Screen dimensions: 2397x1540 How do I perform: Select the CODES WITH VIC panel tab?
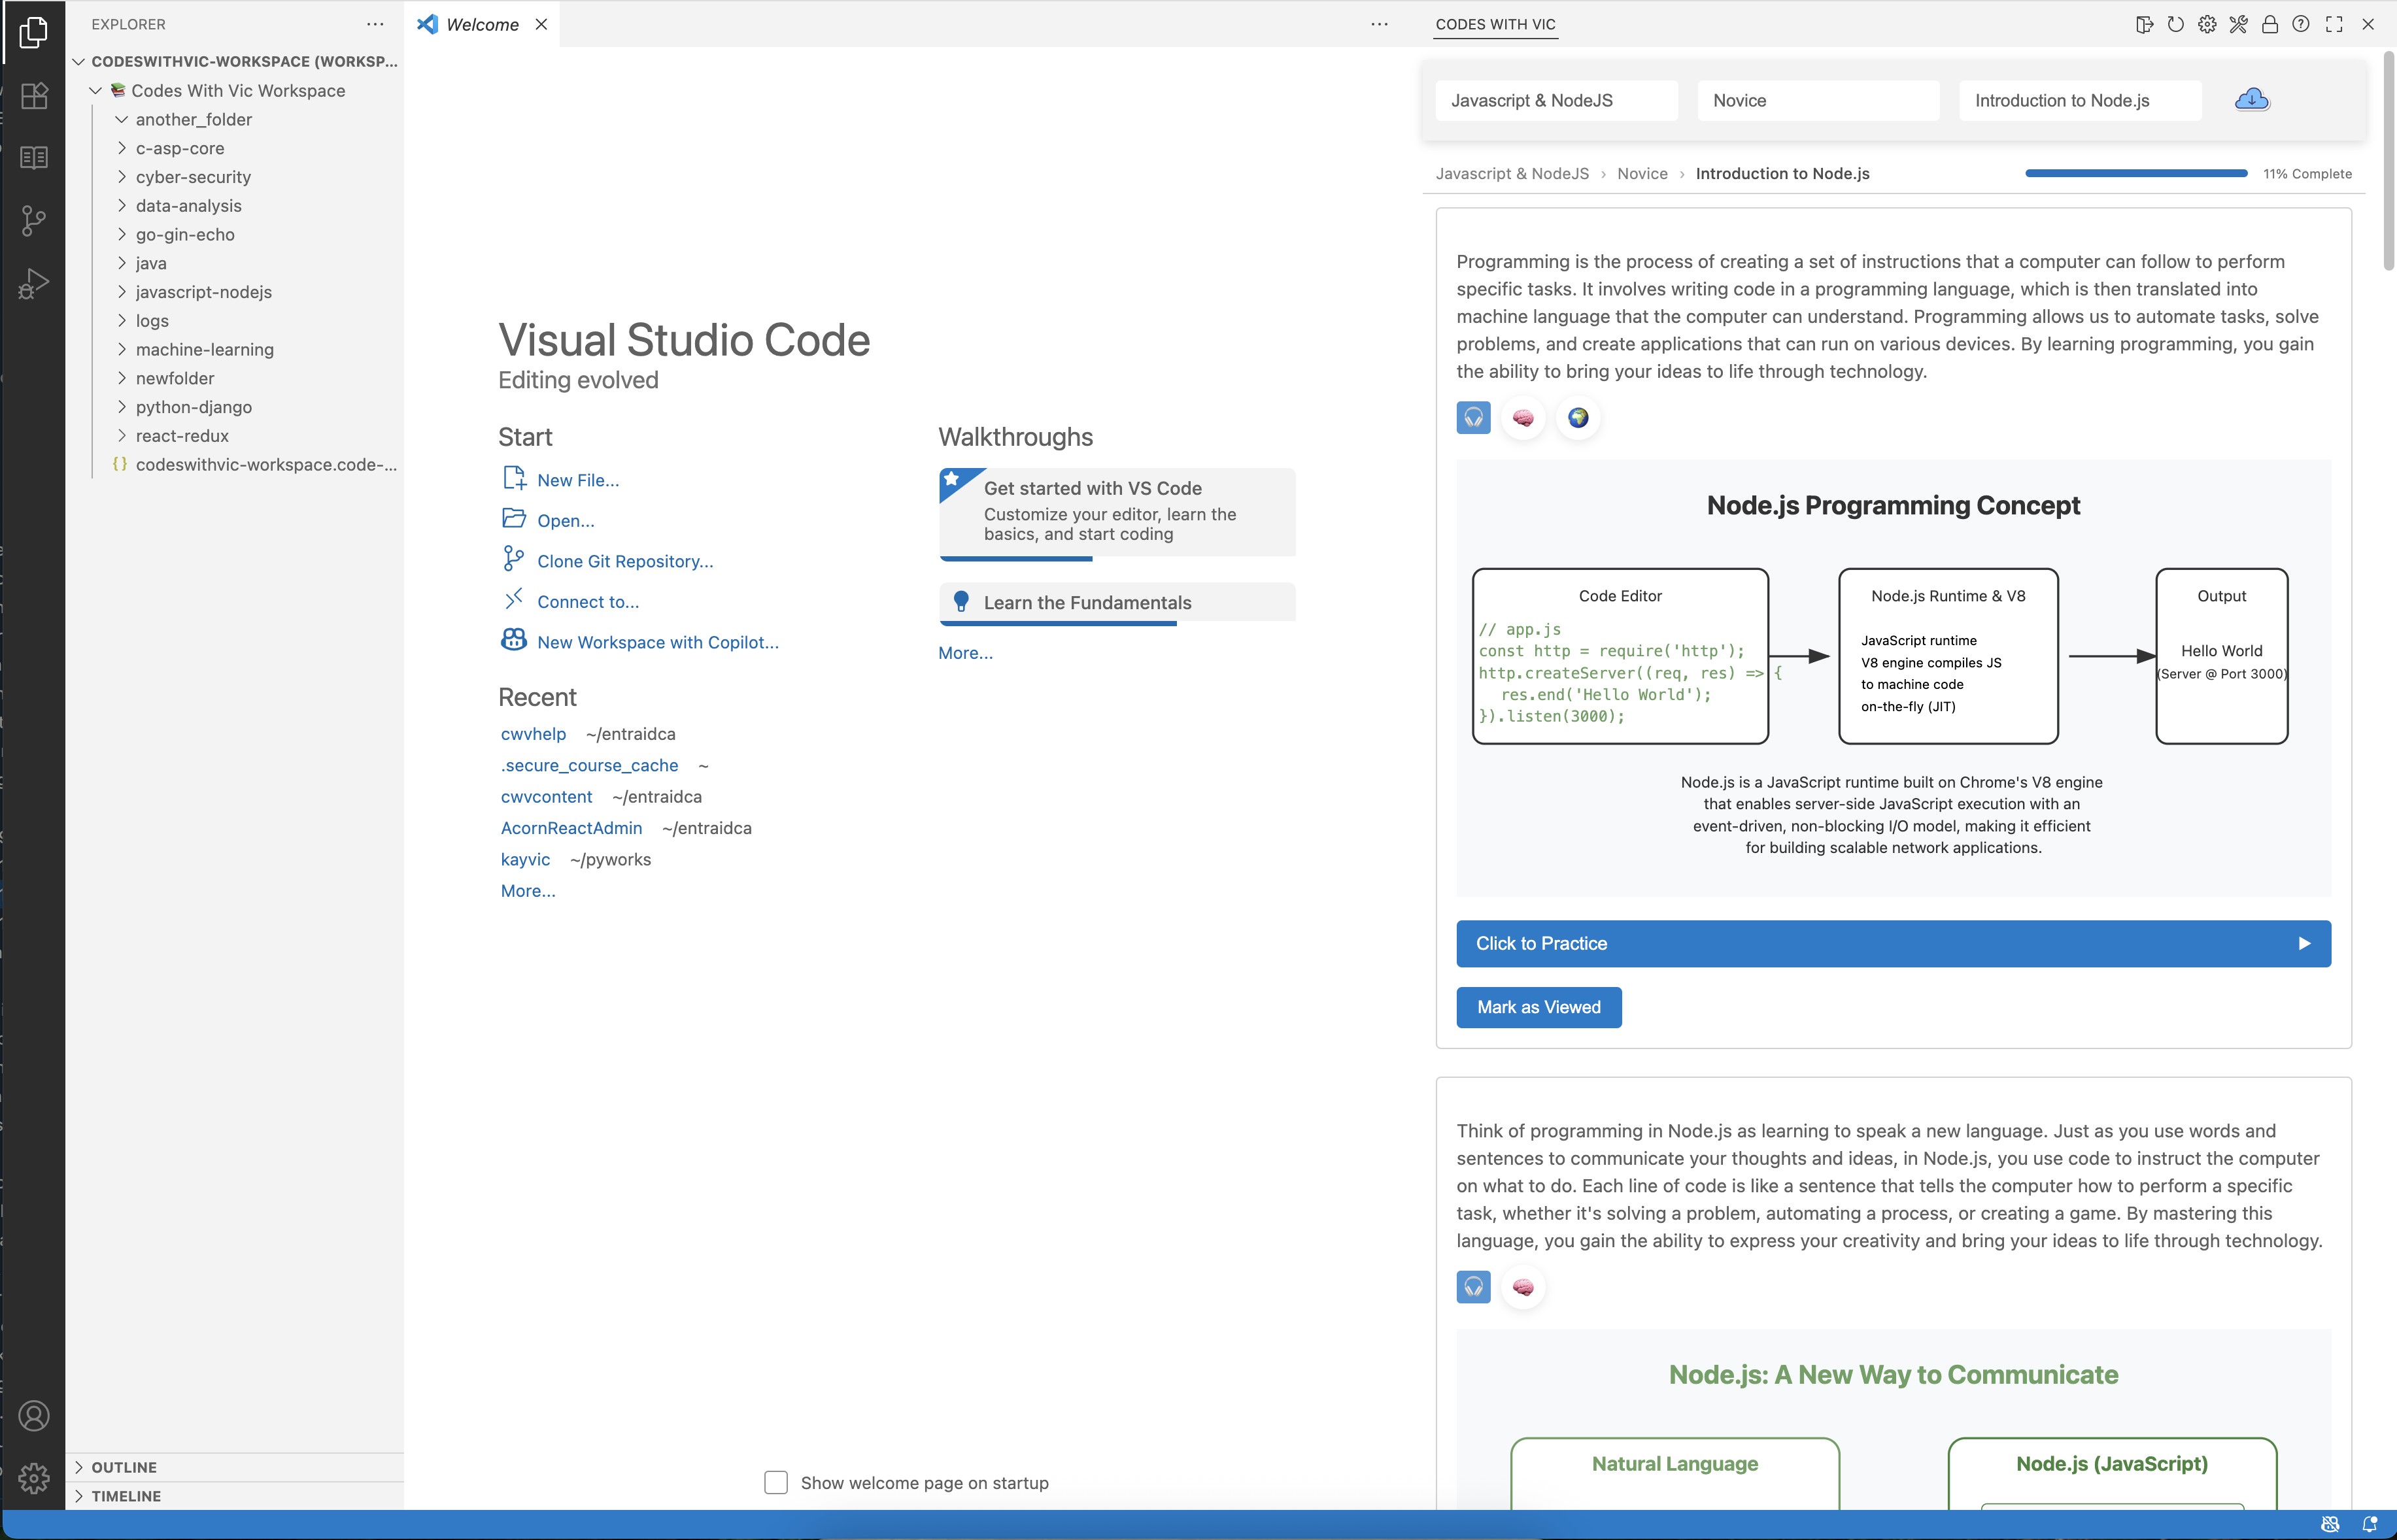(1495, 24)
